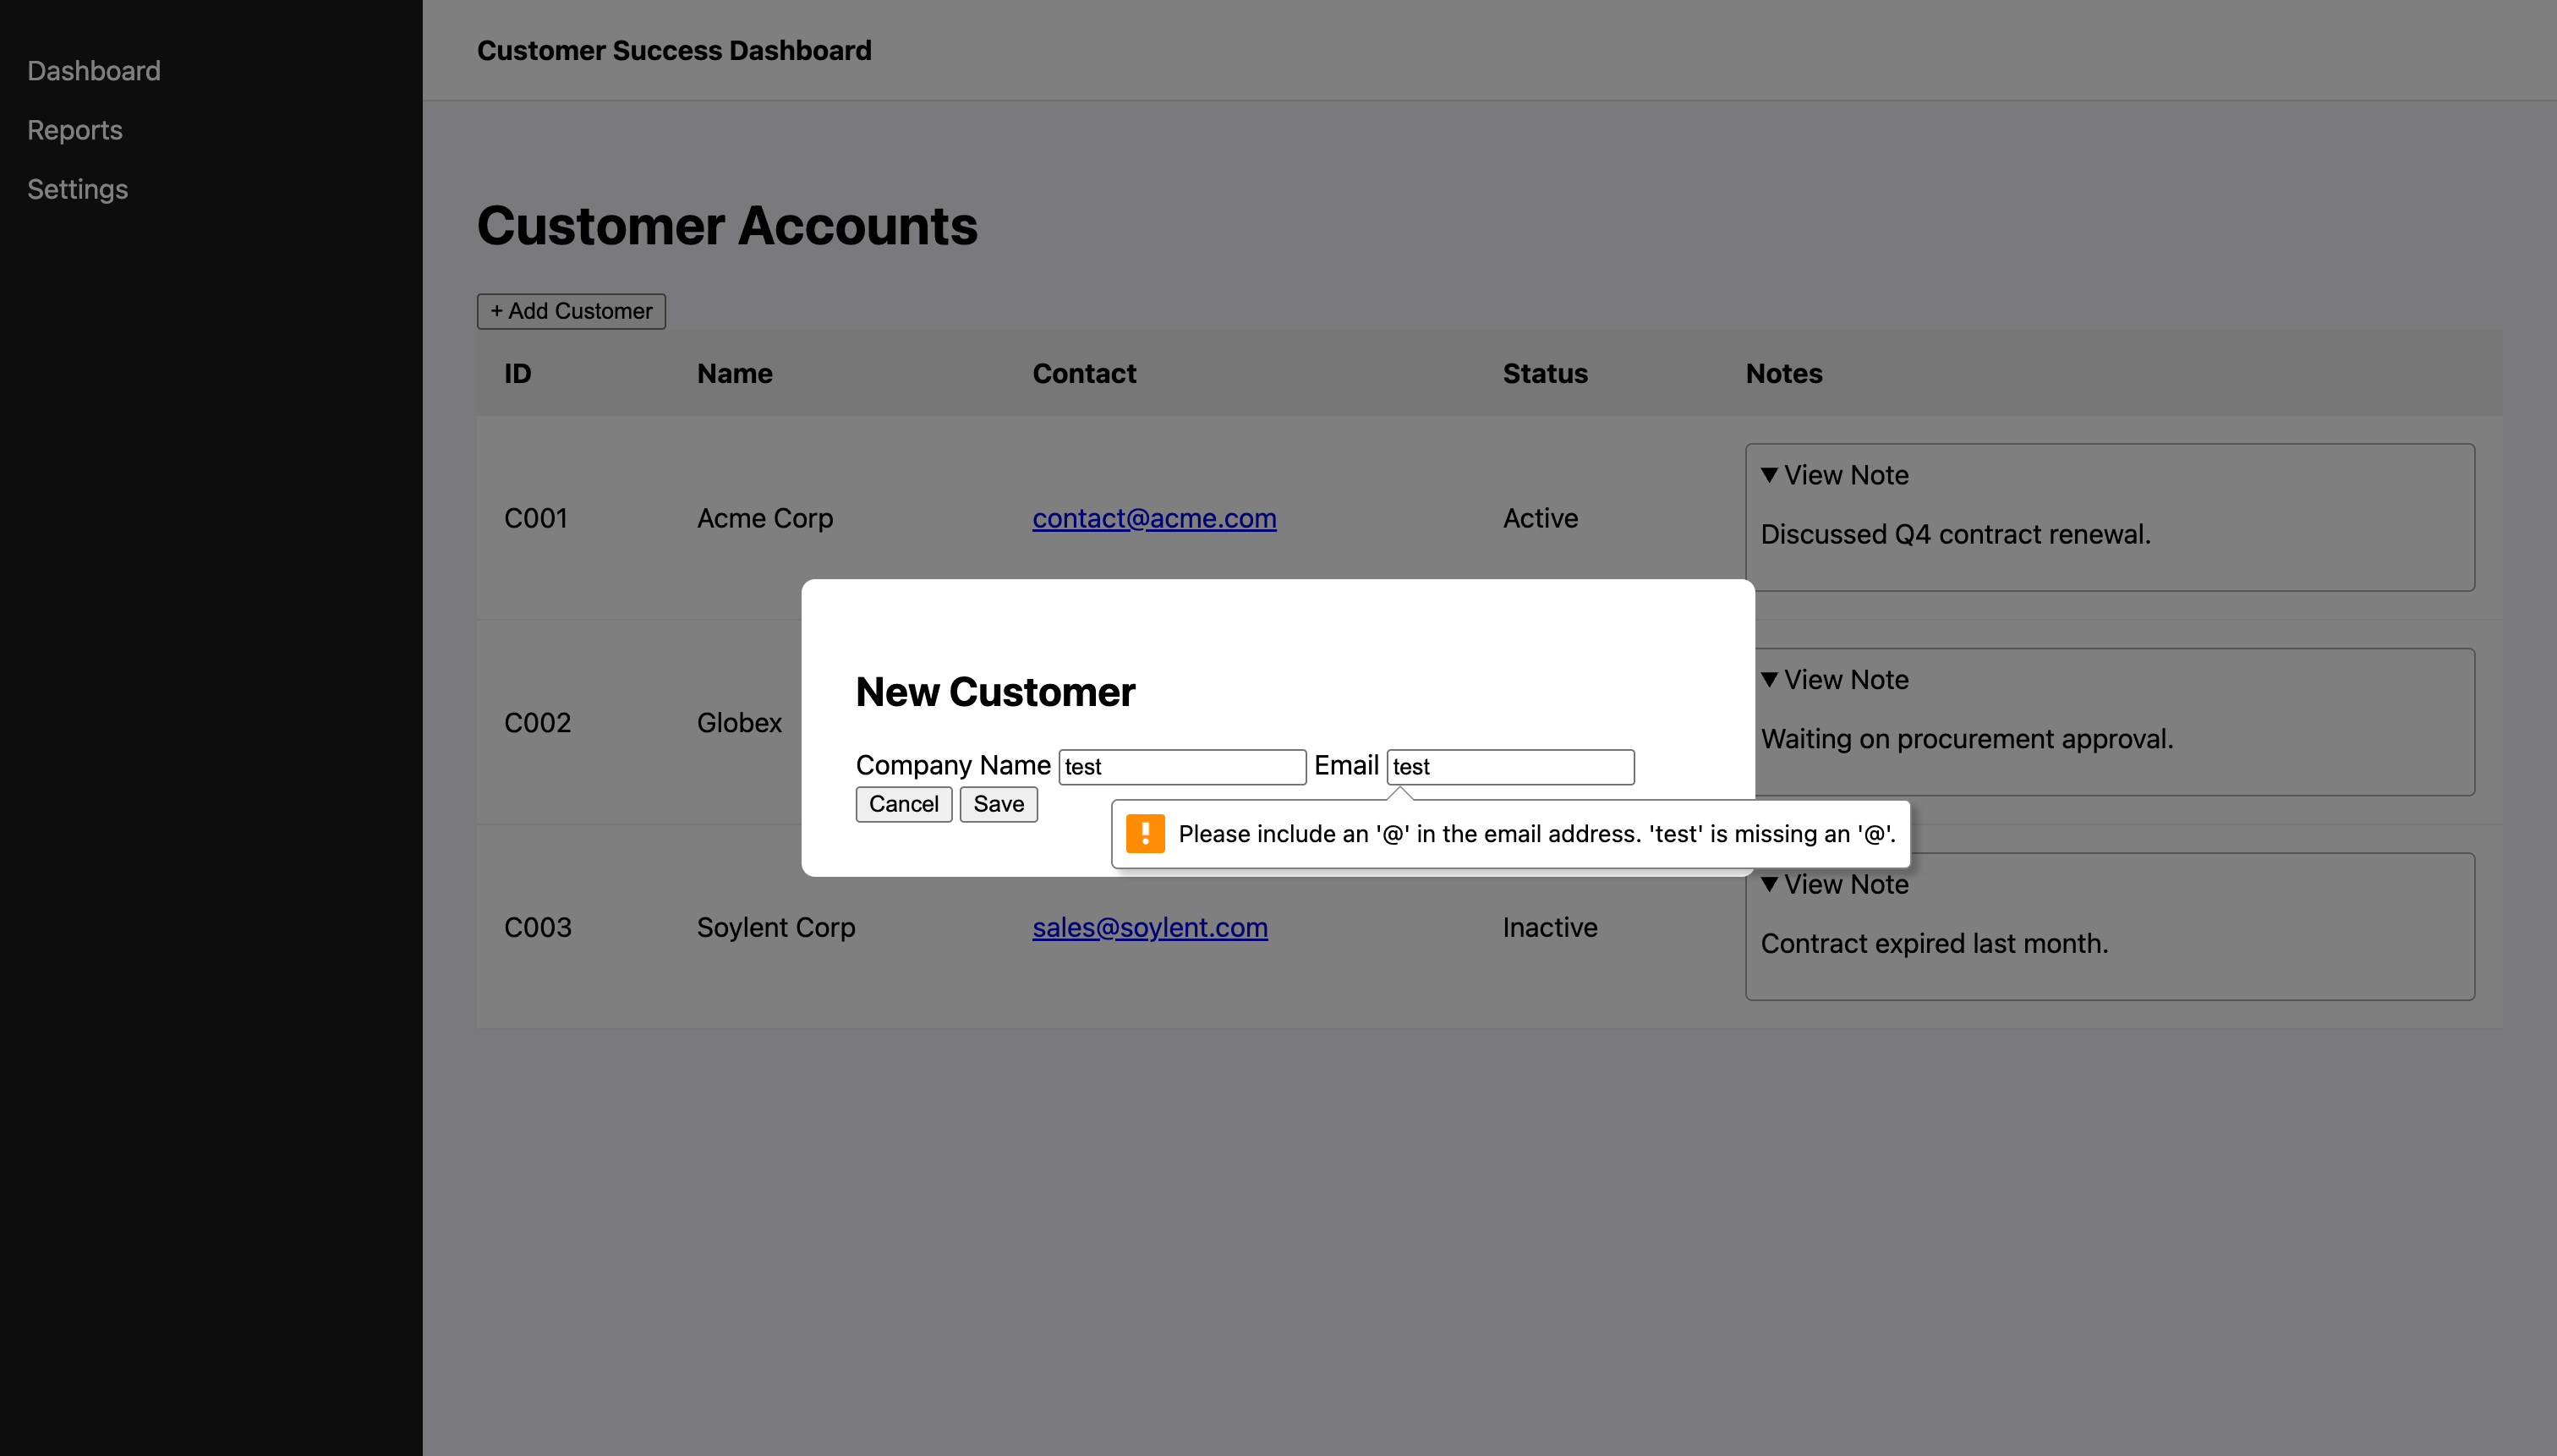Cancel the New Customer dialog
This screenshot has height=1456, width=2557.
pyautogui.click(x=903, y=804)
